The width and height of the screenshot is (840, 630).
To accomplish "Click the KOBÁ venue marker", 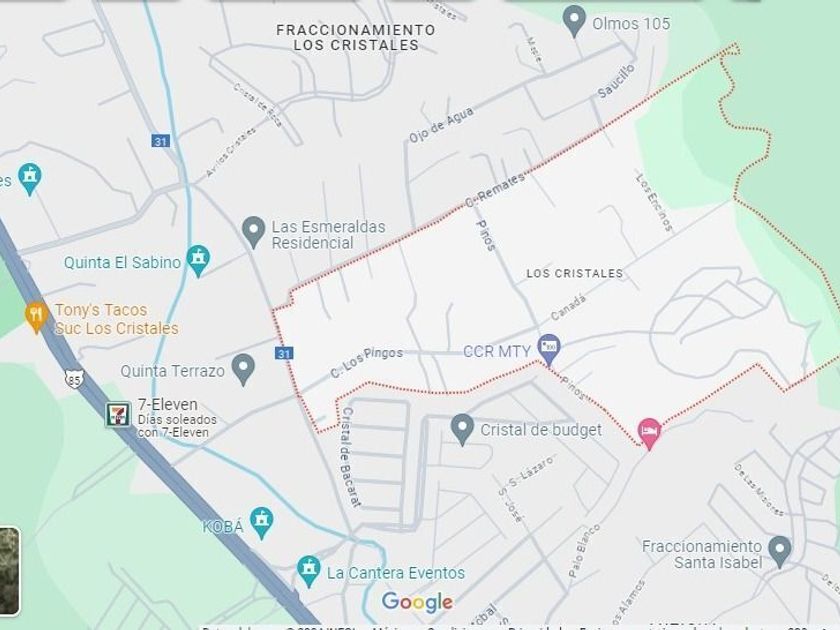I will point(261,523).
